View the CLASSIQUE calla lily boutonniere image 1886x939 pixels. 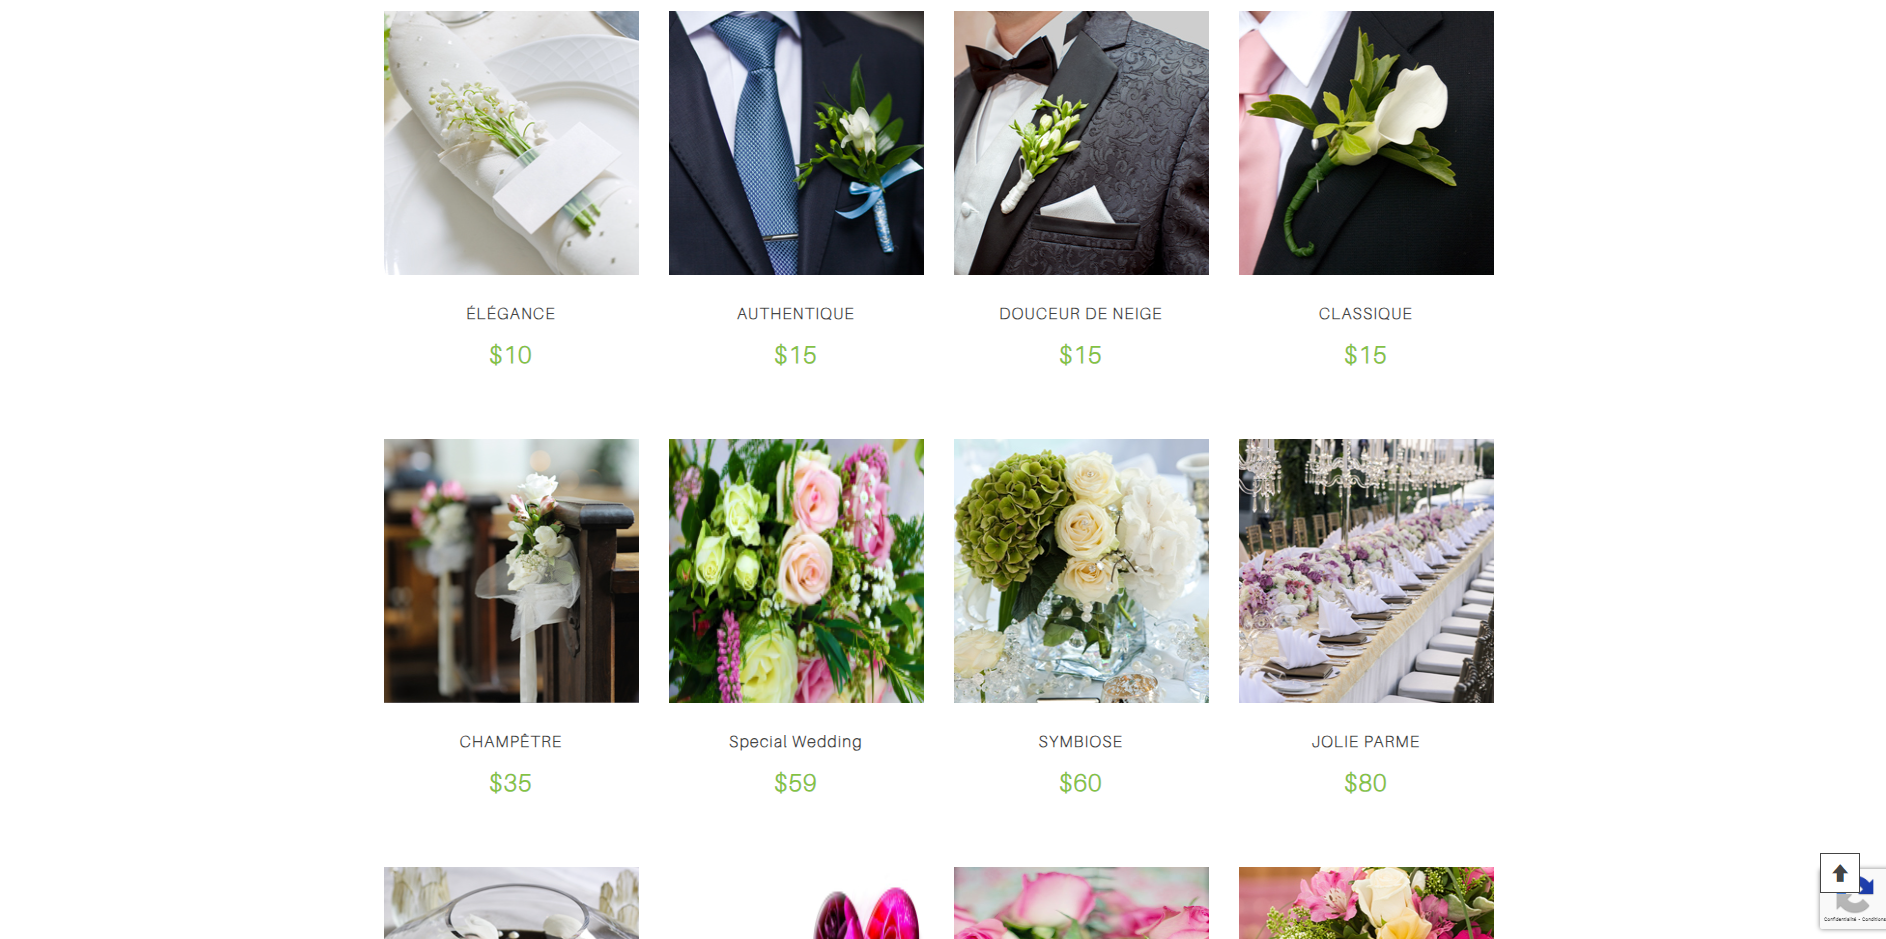coord(1366,143)
